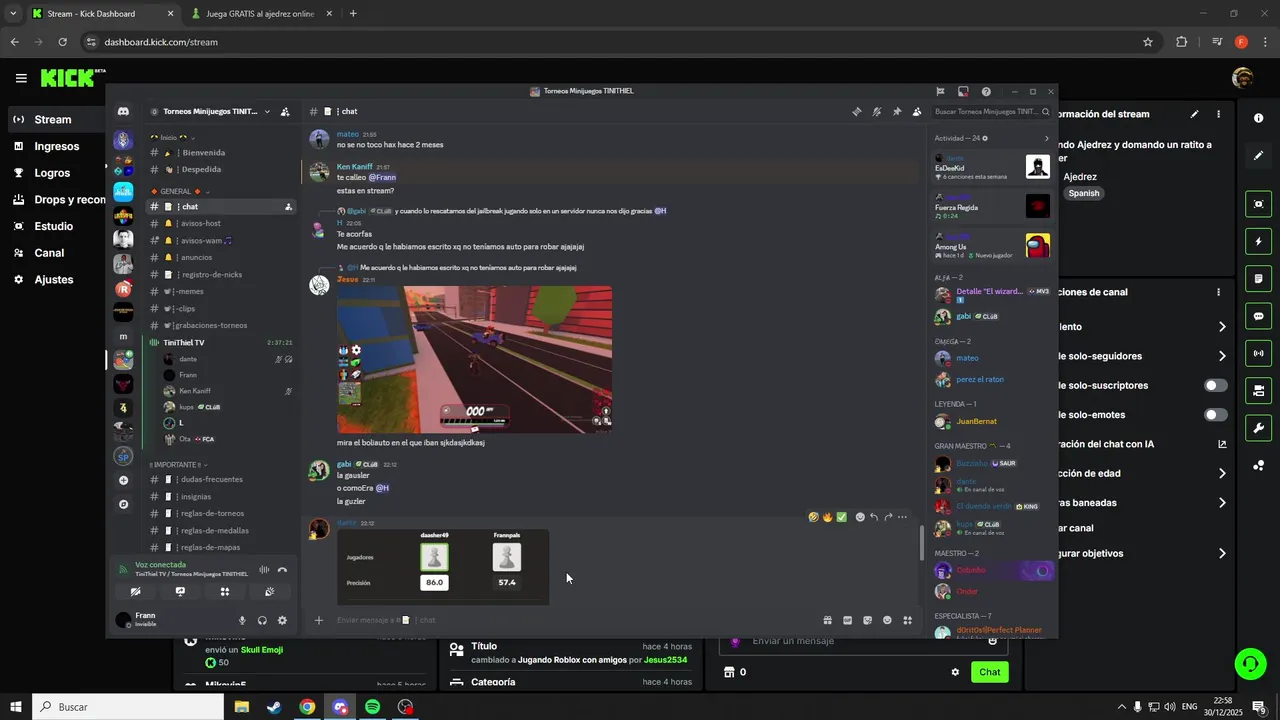Open the Bienvenida channel
The width and height of the screenshot is (1280, 720).
pyautogui.click(x=220, y=152)
